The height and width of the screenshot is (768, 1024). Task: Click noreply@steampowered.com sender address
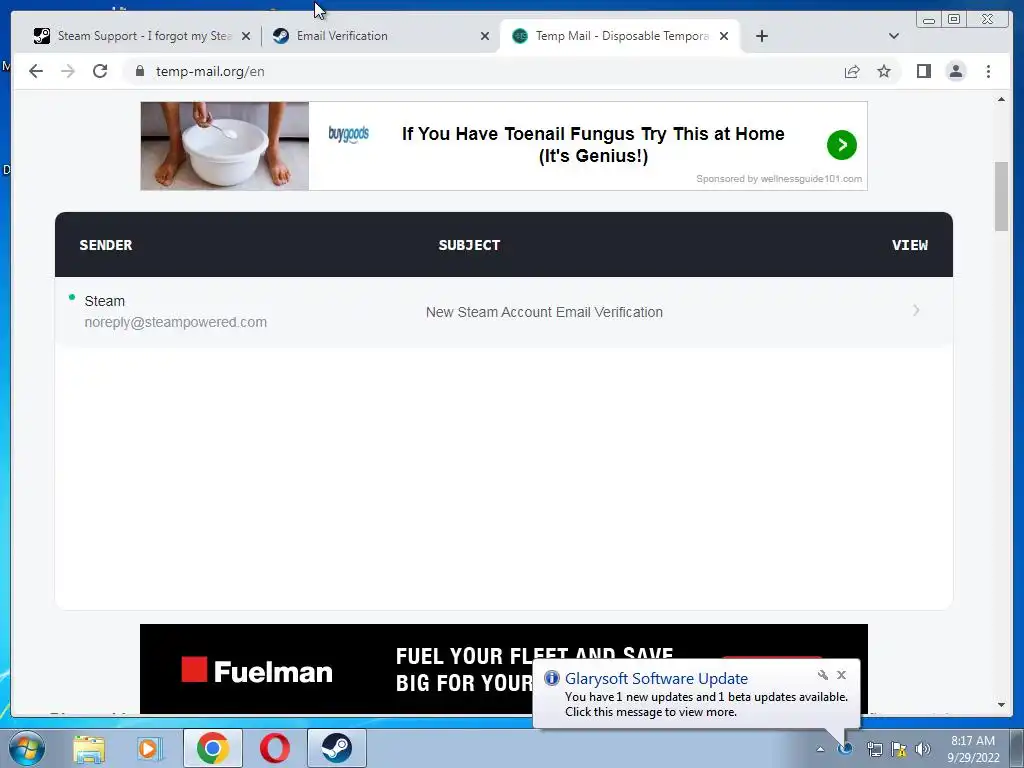176,322
